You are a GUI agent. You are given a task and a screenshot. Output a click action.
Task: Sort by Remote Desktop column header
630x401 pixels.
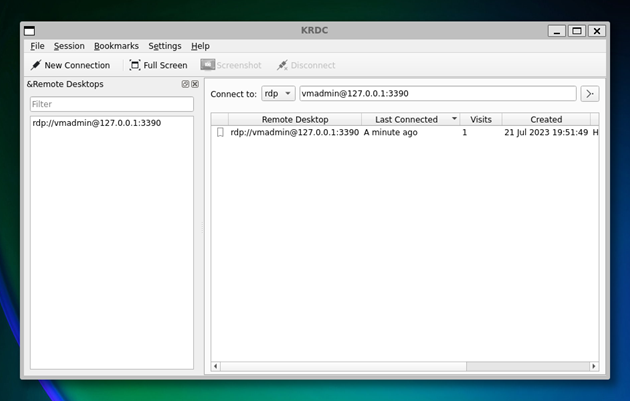point(295,119)
